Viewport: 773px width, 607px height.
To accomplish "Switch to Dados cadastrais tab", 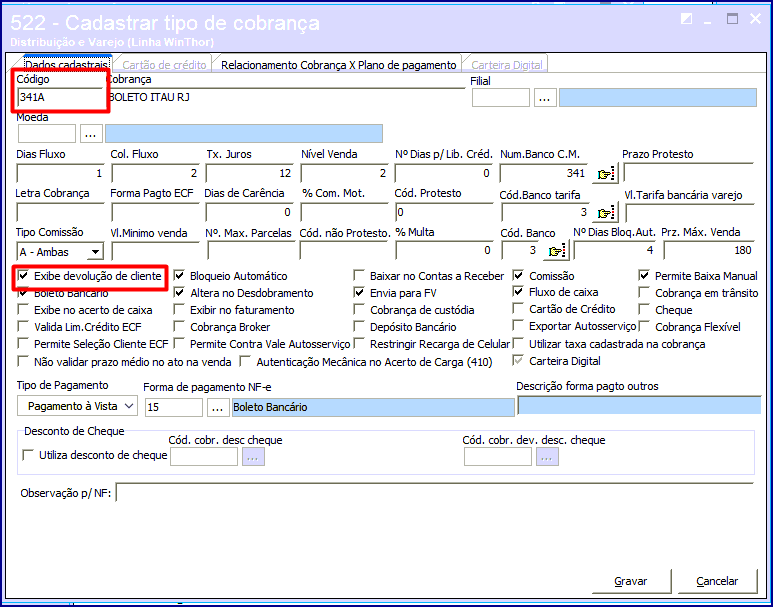I will [x=66, y=65].
